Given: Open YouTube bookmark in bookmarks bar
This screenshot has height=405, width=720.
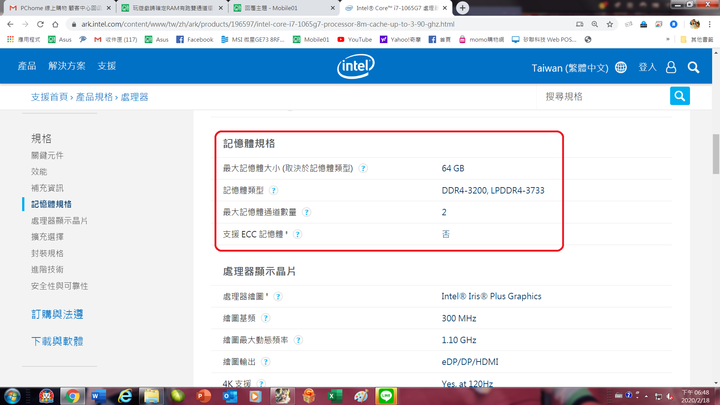Looking at the screenshot, I should point(354,39).
